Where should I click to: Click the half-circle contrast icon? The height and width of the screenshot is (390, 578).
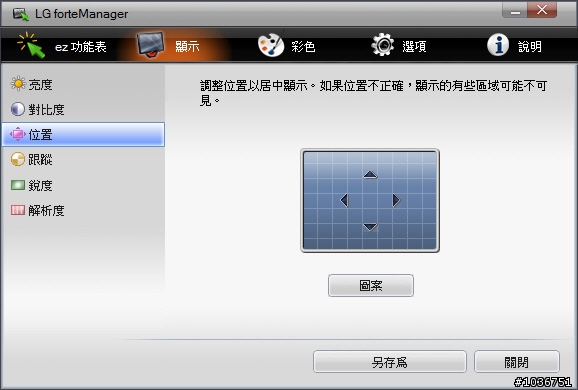[18, 109]
